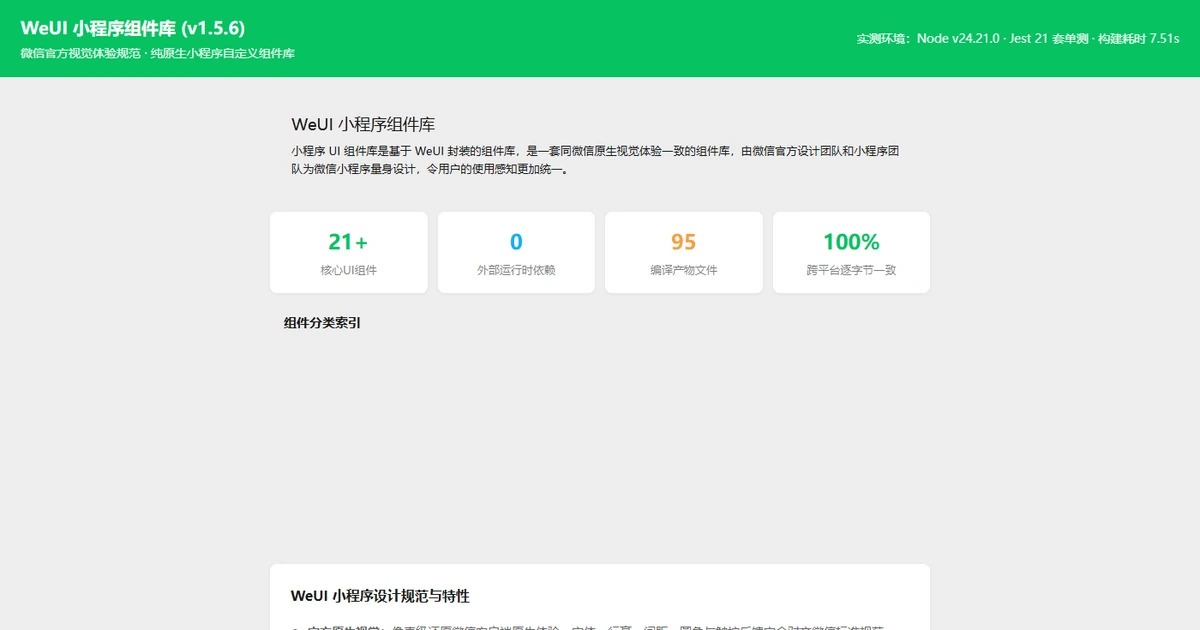
Task: Click the "WeUI 小程序组件库" section heading
Action: [363, 125]
